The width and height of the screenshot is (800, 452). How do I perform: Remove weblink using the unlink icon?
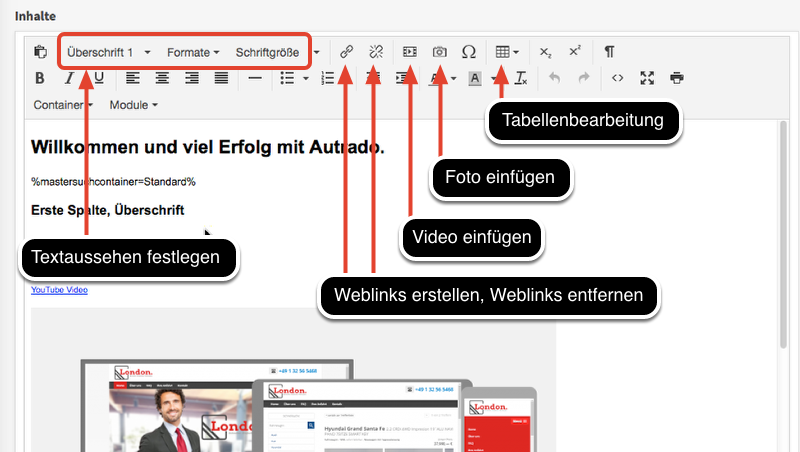pyautogui.click(x=376, y=52)
